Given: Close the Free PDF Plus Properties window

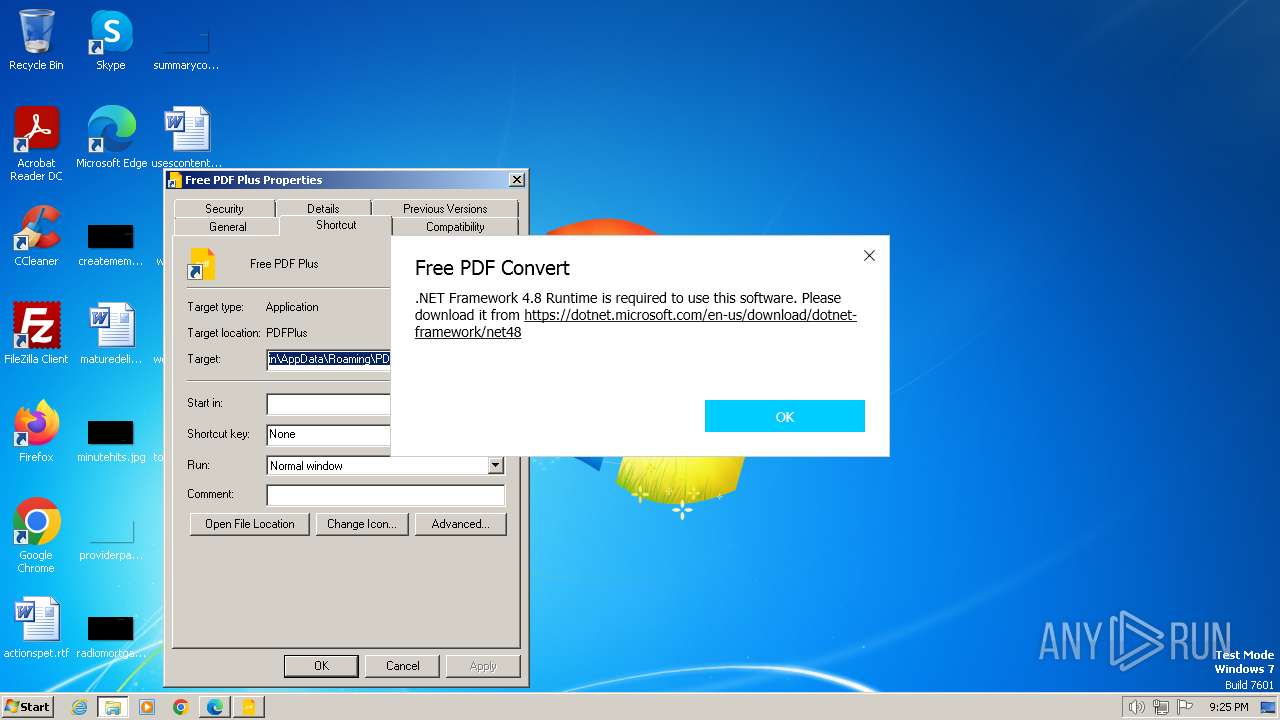Looking at the screenshot, I should click(x=516, y=180).
